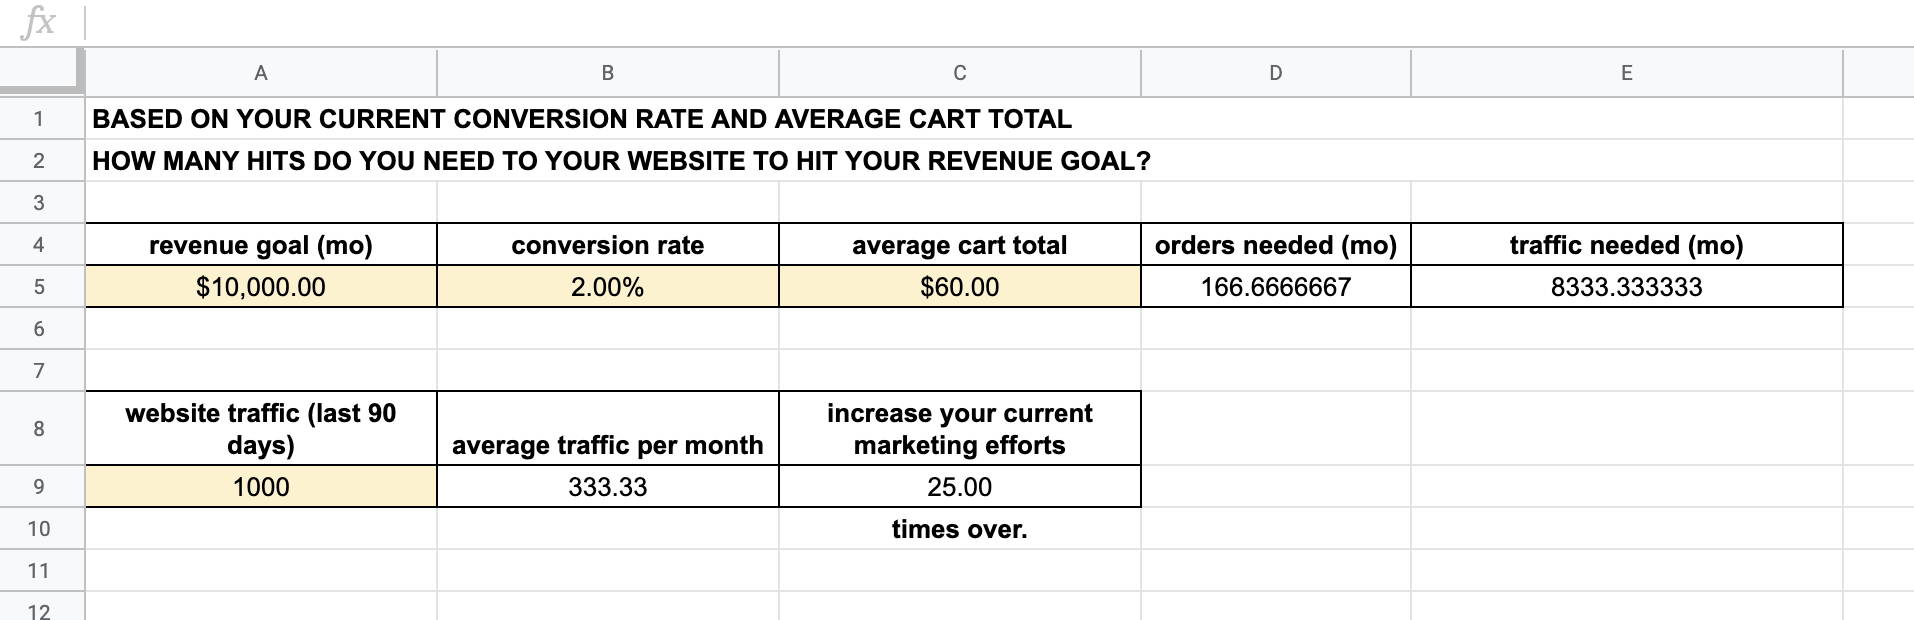Select row 11 header
This screenshot has width=1914, height=620.
pyautogui.click(x=39, y=571)
